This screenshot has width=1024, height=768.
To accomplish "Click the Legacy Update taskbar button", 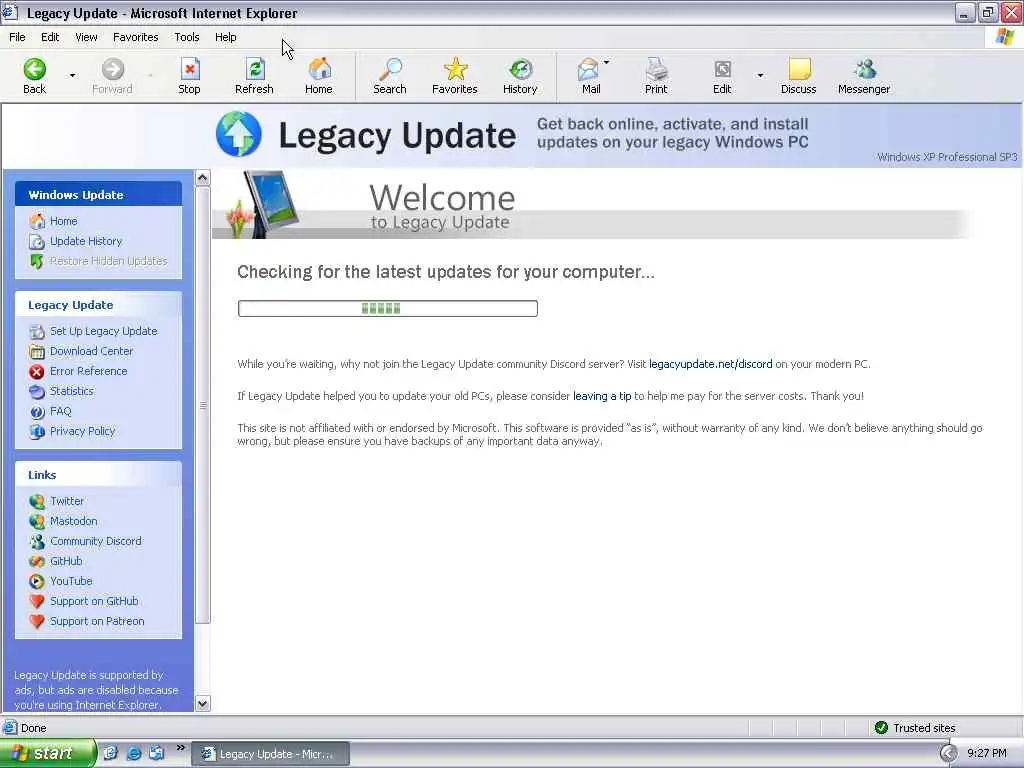I will [x=271, y=754].
